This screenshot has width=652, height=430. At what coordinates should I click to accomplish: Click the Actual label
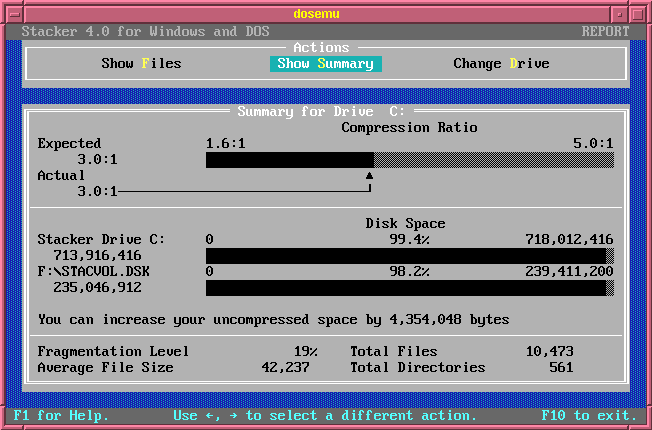[x=61, y=175]
